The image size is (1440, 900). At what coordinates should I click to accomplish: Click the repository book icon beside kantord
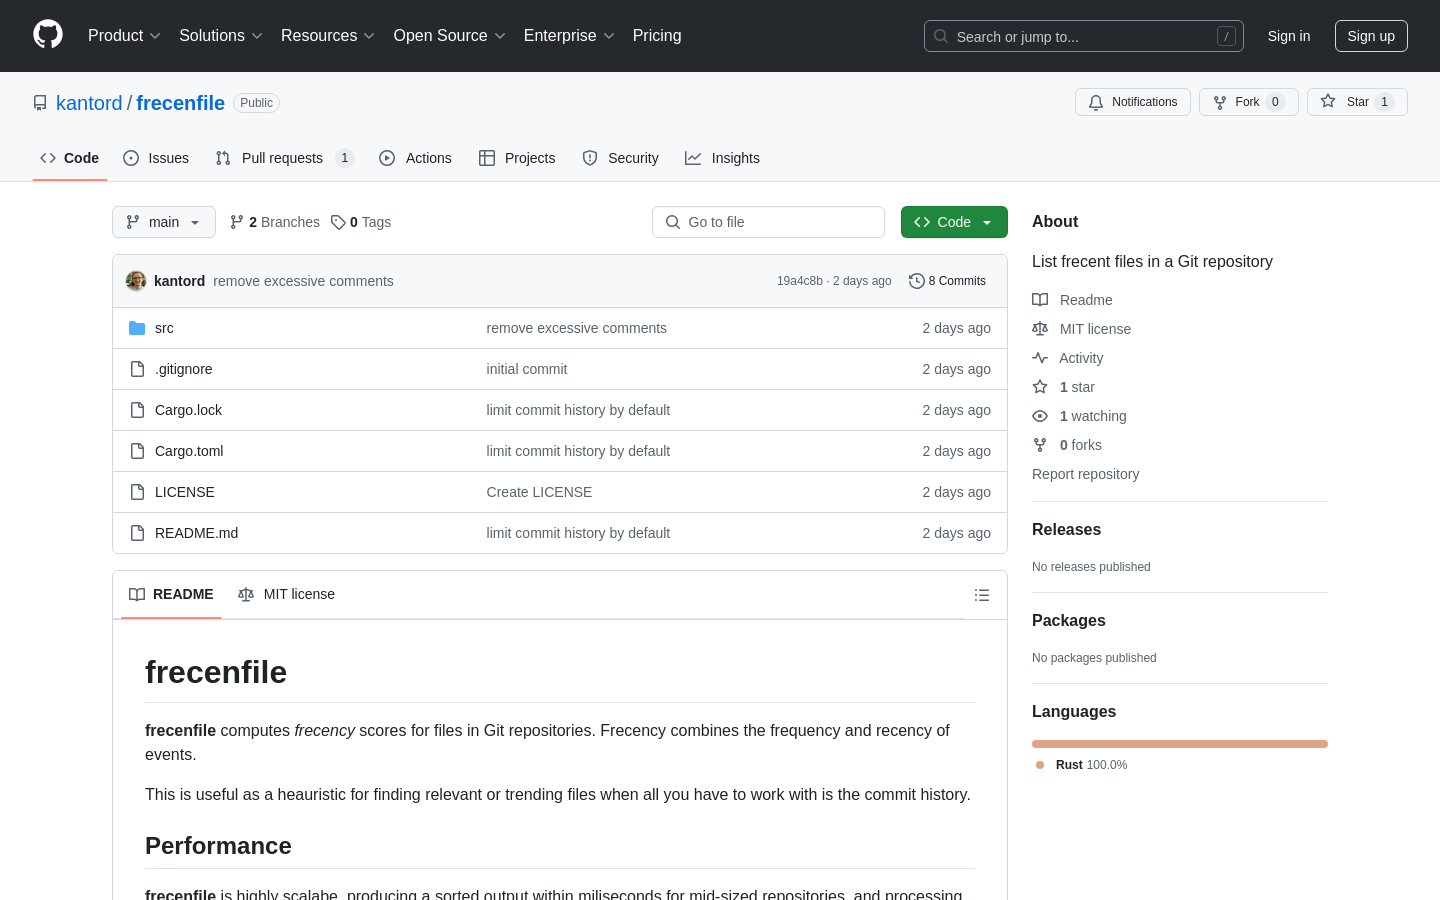40,103
